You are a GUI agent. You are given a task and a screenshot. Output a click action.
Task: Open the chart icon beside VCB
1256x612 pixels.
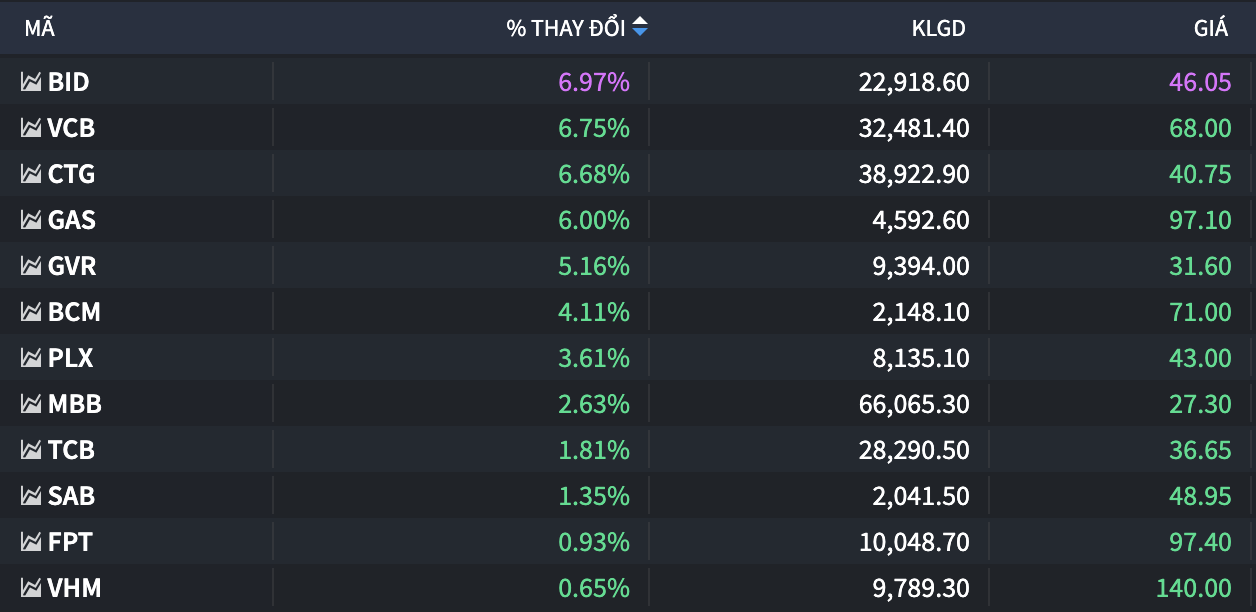(31, 128)
